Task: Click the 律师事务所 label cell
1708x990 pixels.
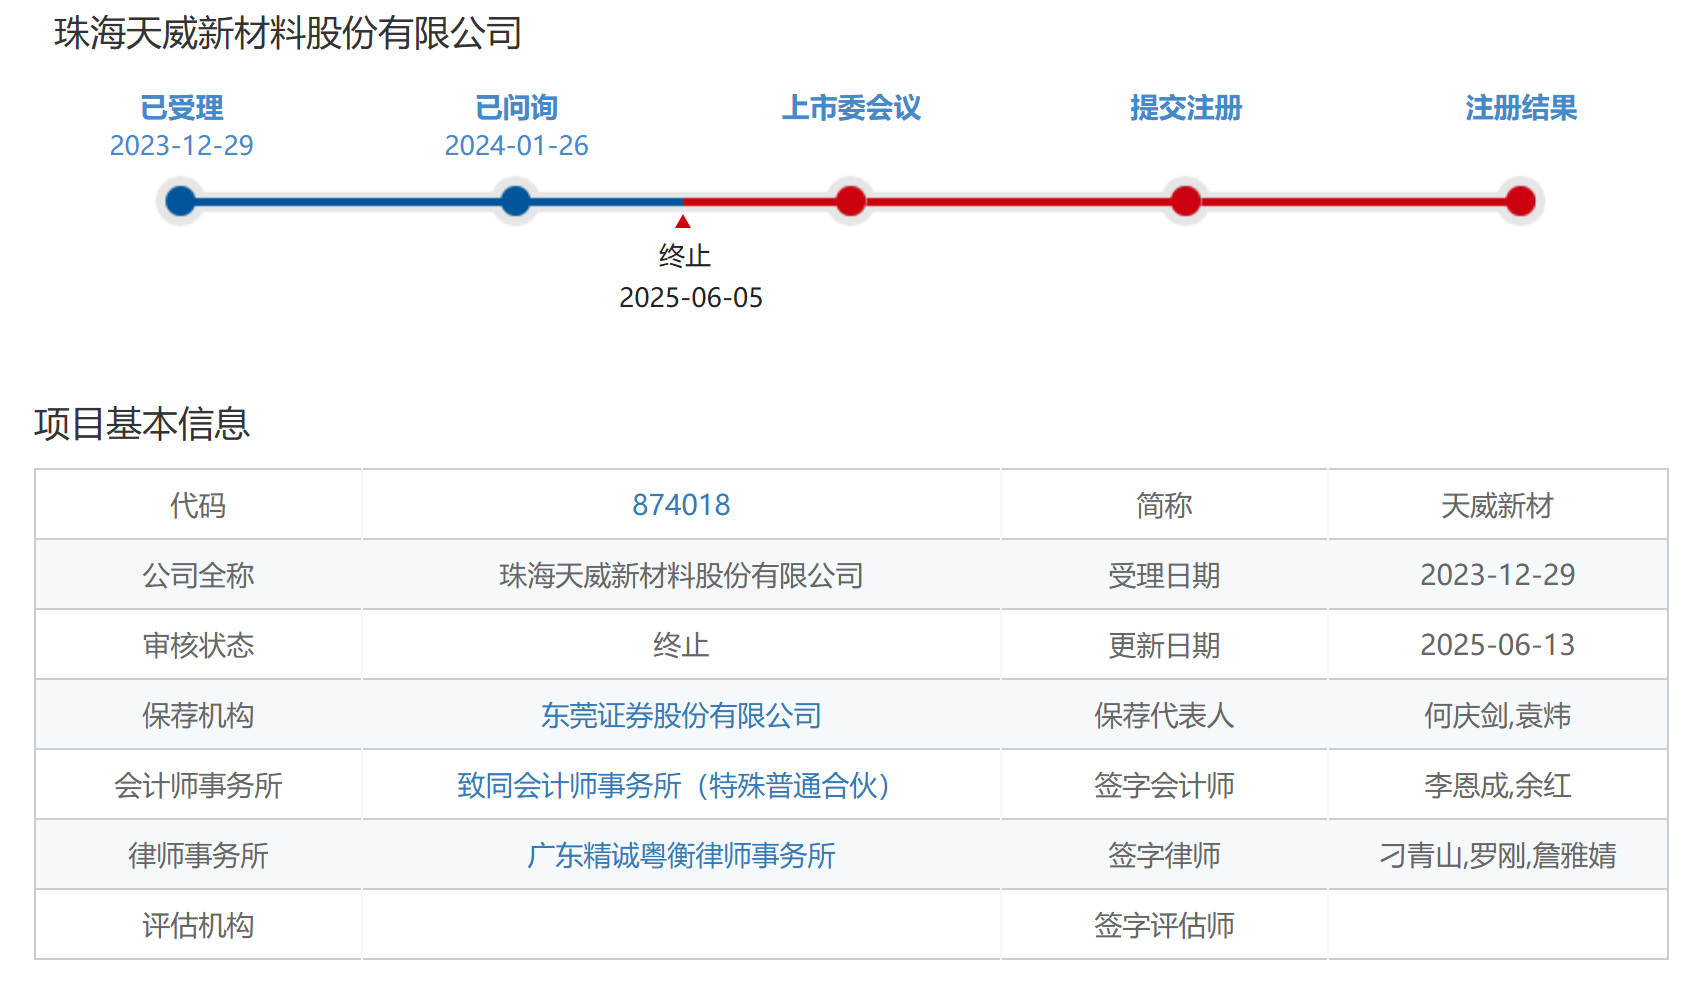Action: tap(198, 855)
